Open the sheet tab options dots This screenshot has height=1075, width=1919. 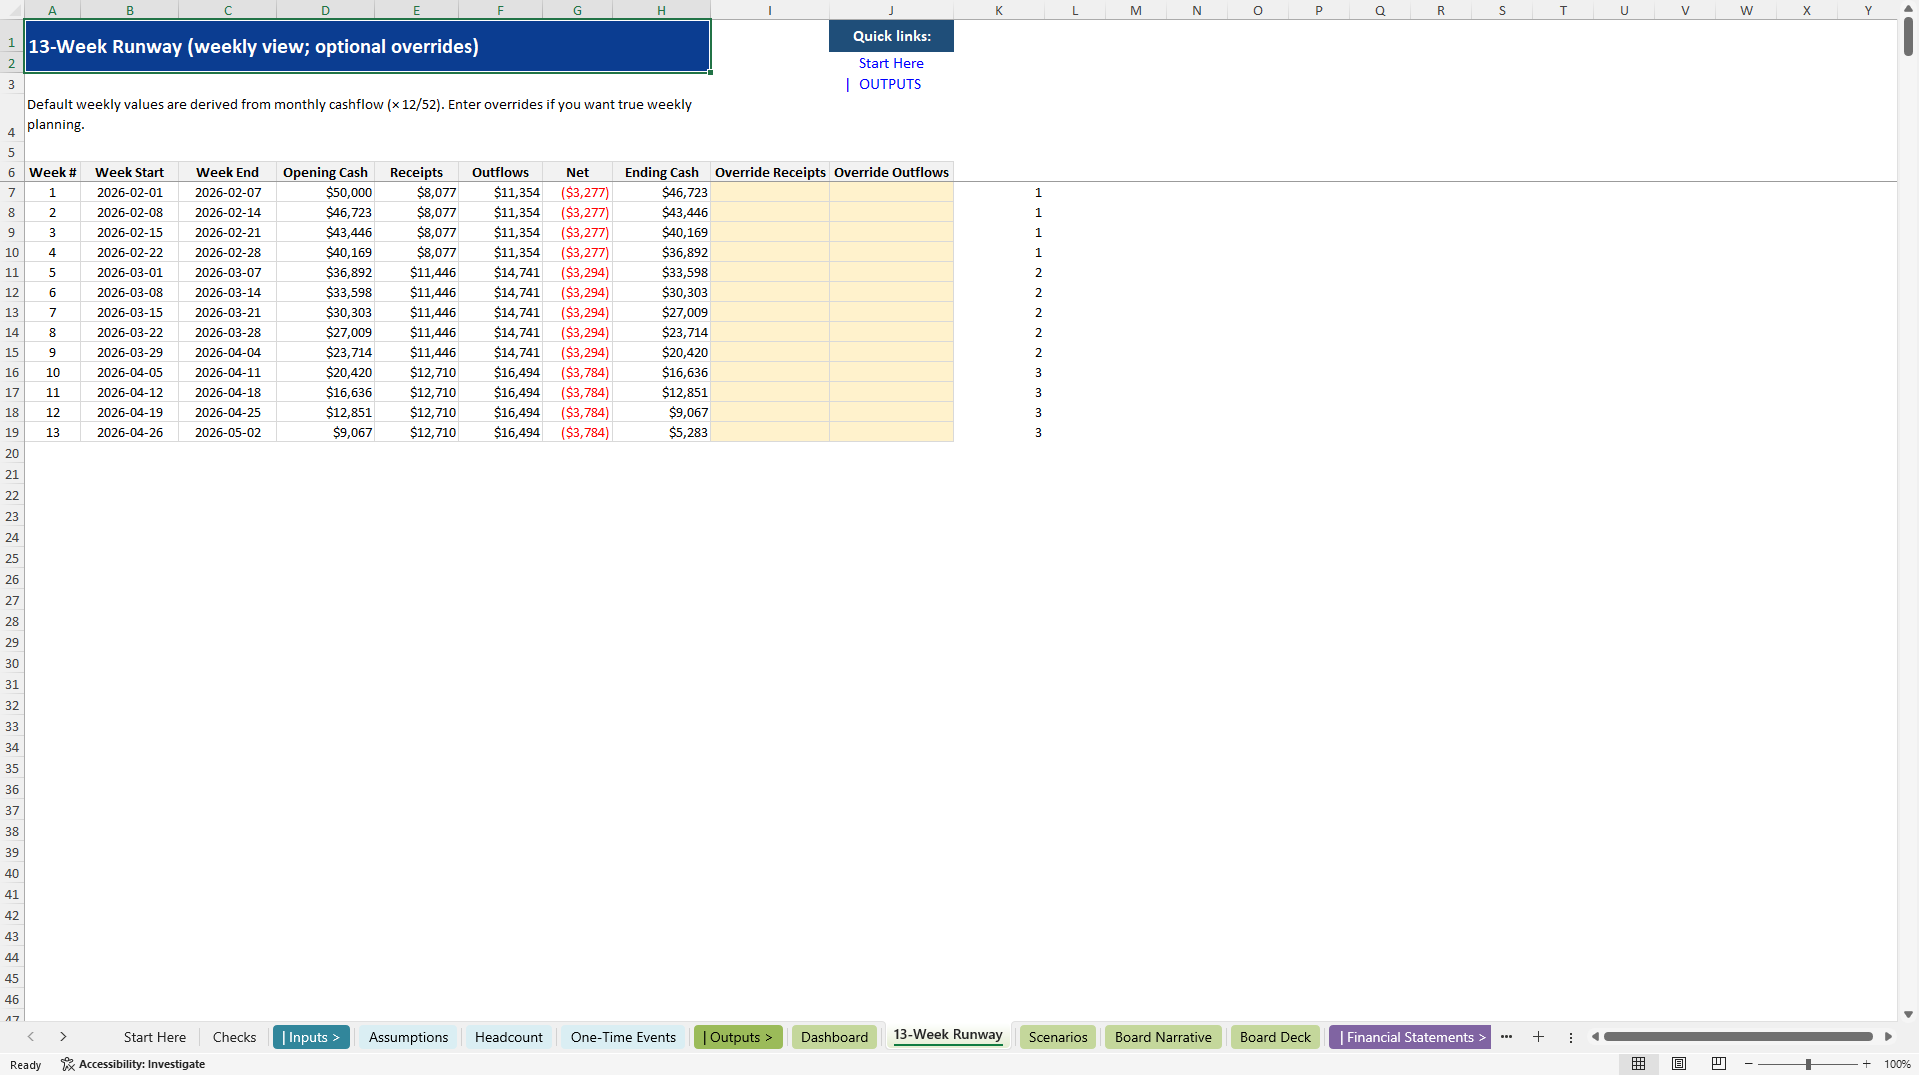pos(1571,1037)
